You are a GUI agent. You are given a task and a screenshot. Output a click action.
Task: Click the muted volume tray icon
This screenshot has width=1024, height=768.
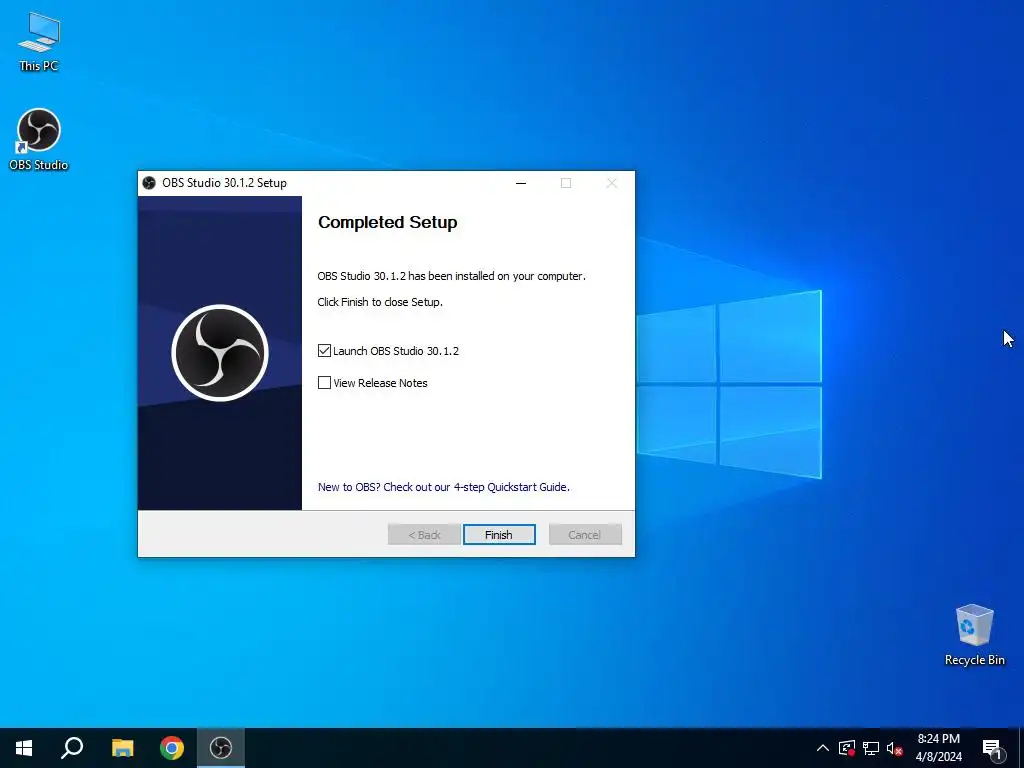pos(894,748)
